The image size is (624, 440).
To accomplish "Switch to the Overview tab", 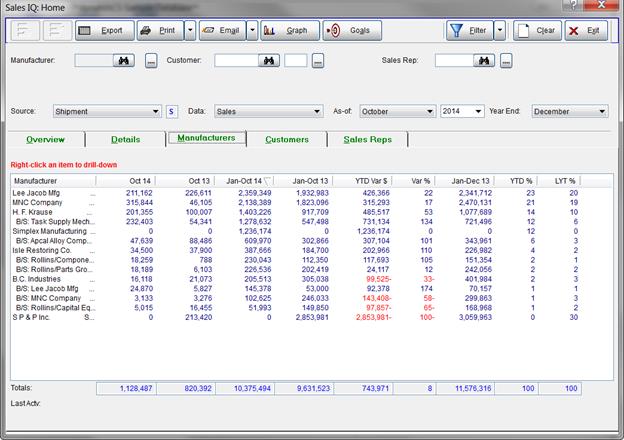I will (45, 140).
